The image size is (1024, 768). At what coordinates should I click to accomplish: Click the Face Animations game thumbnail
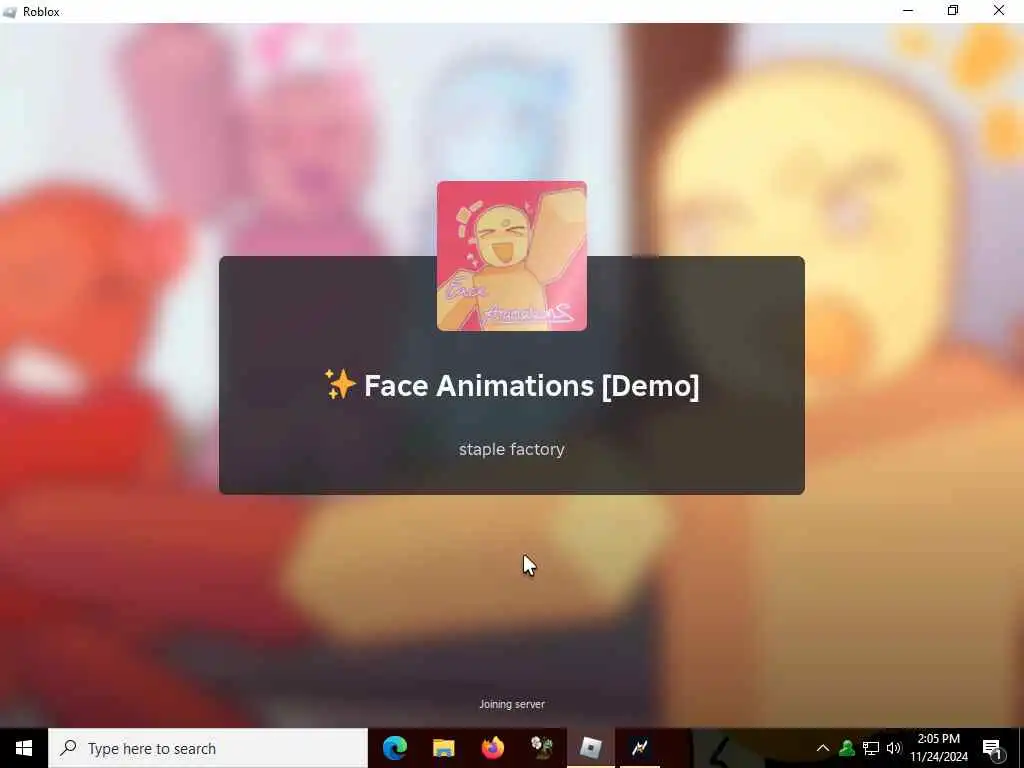(x=511, y=256)
